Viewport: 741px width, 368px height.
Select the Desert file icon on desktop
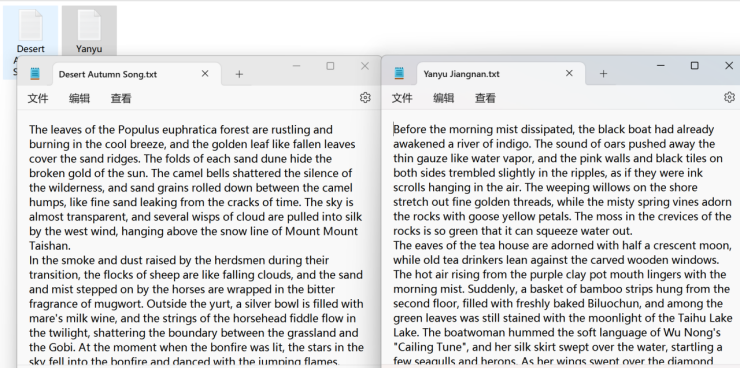click(31, 31)
